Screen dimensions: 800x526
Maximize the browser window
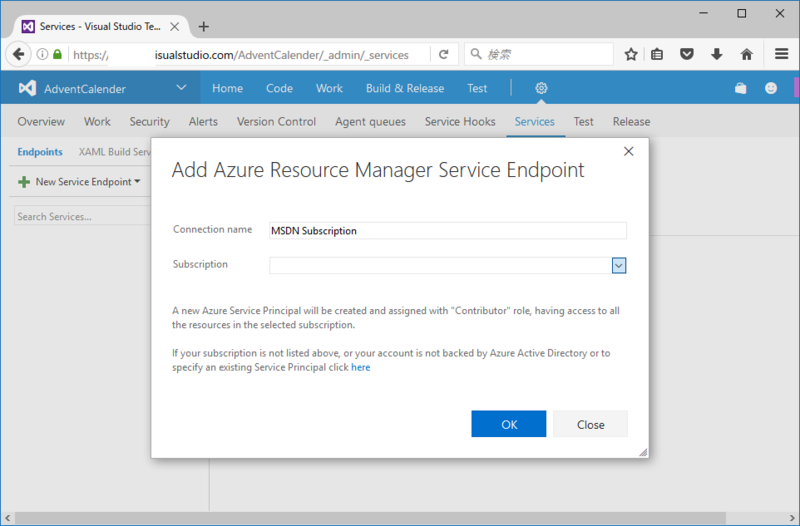pyautogui.click(x=742, y=14)
